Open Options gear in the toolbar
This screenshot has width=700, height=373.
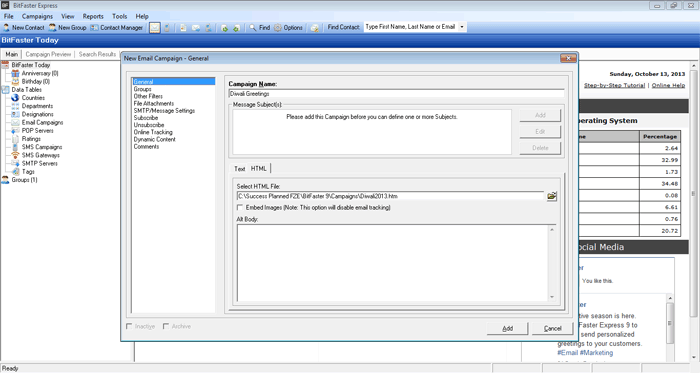pos(278,28)
